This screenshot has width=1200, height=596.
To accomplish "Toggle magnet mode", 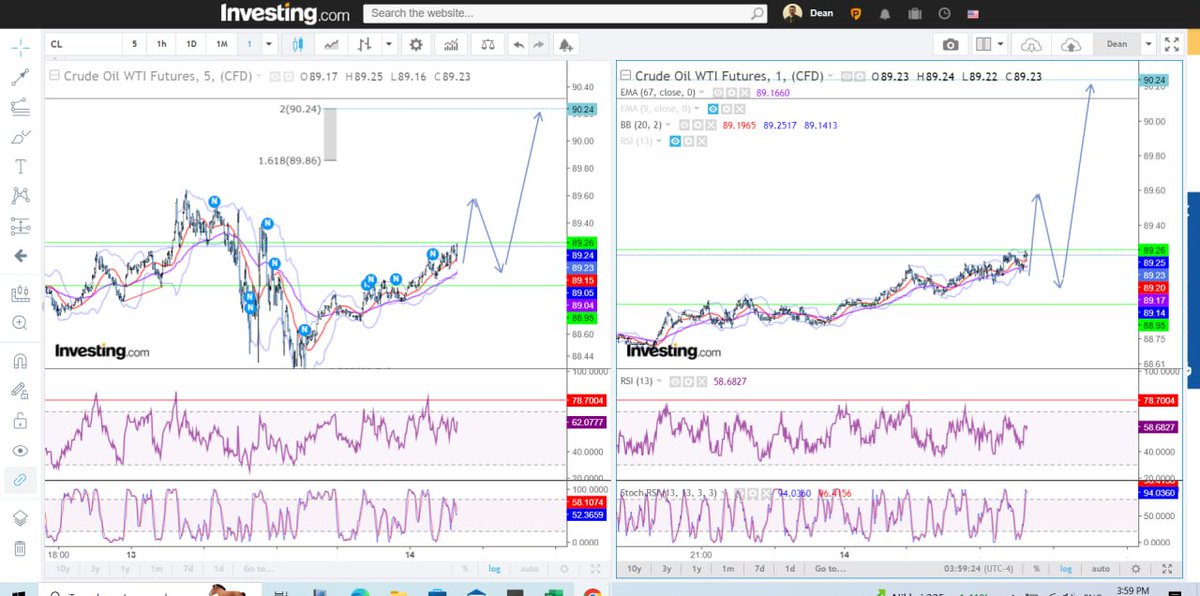I will tap(20, 361).
